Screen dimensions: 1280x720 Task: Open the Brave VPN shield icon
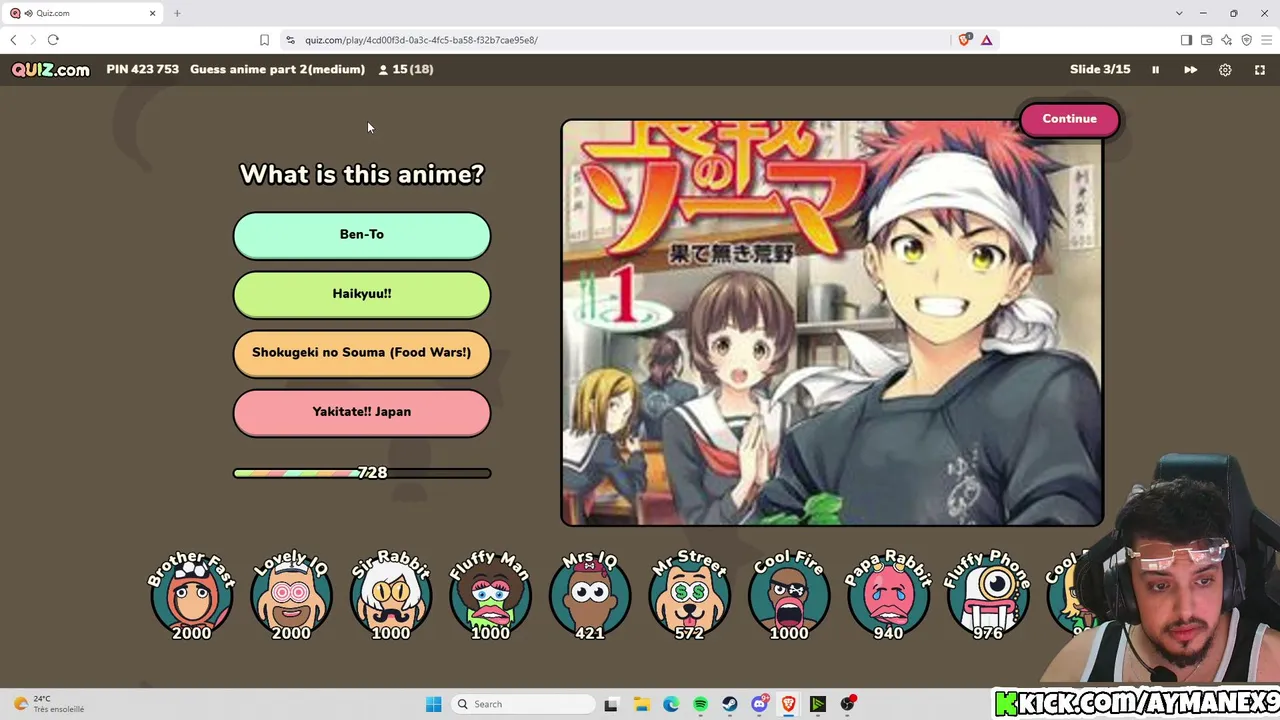pyautogui.click(x=1246, y=40)
